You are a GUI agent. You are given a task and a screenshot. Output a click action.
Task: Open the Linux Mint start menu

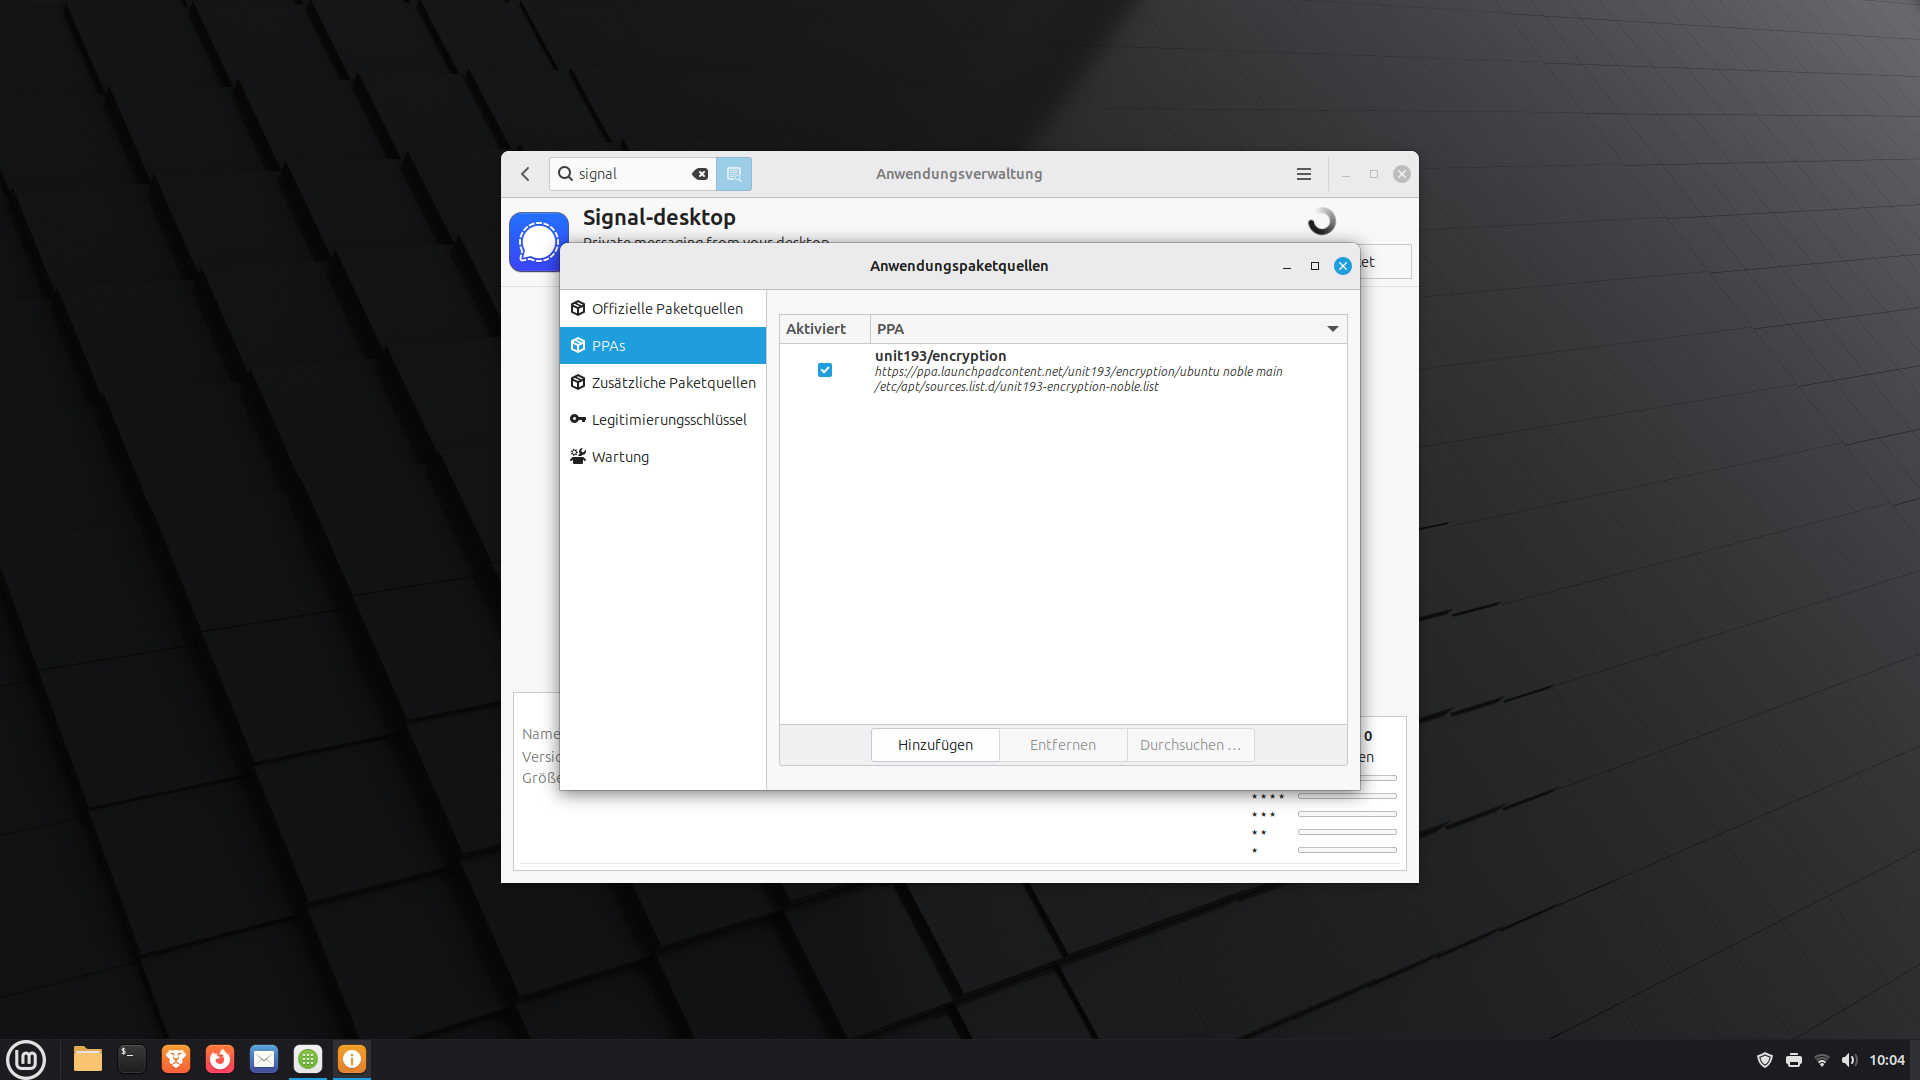click(x=26, y=1059)
